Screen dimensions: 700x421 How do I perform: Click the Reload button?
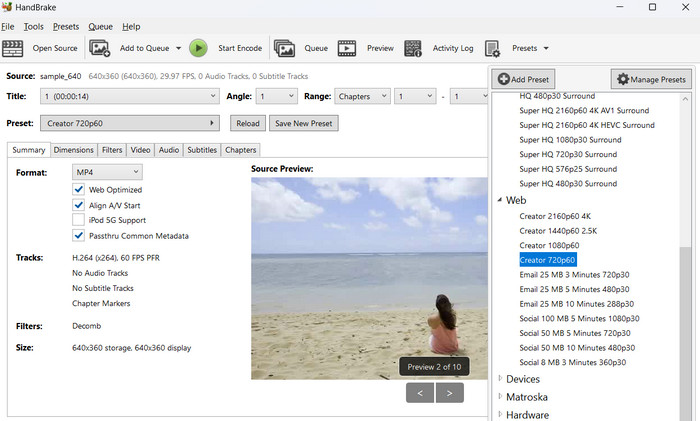click(x=248, y=123)
